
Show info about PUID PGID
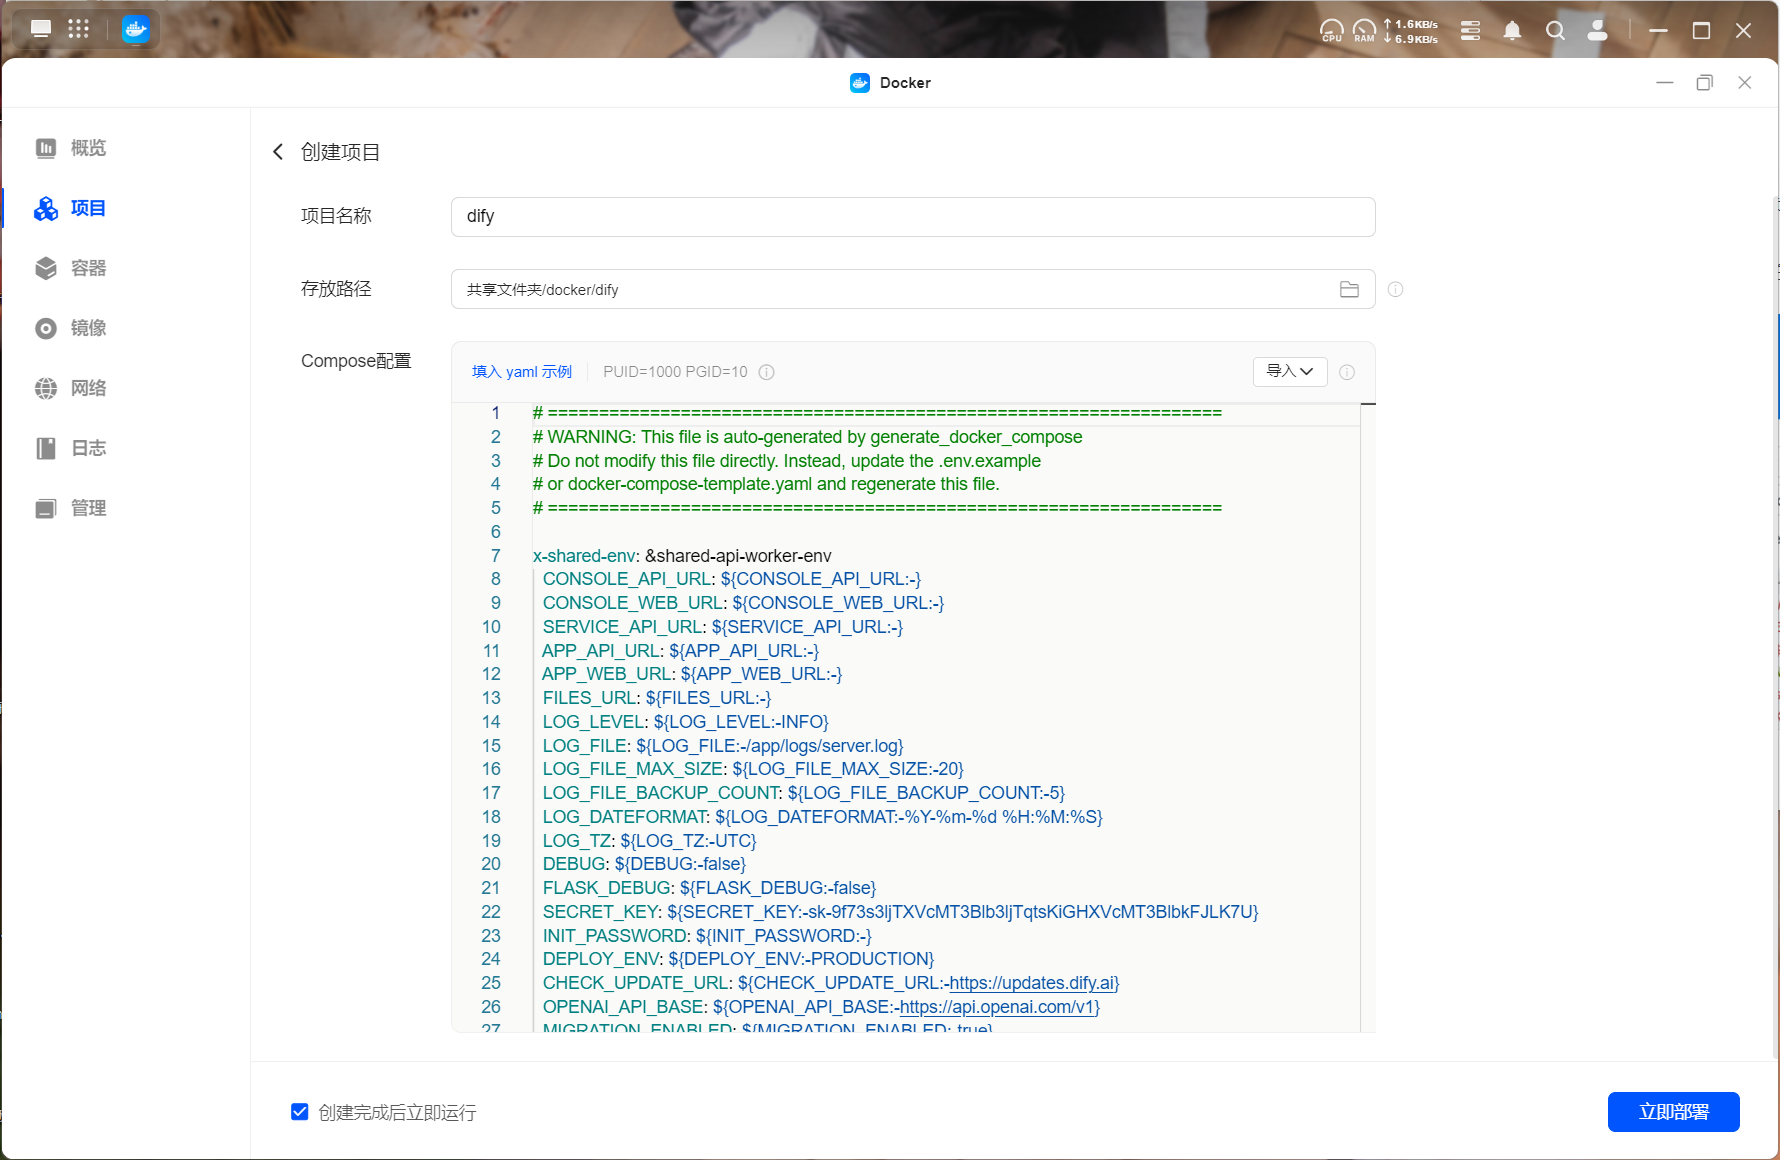[x=767, y=372]
